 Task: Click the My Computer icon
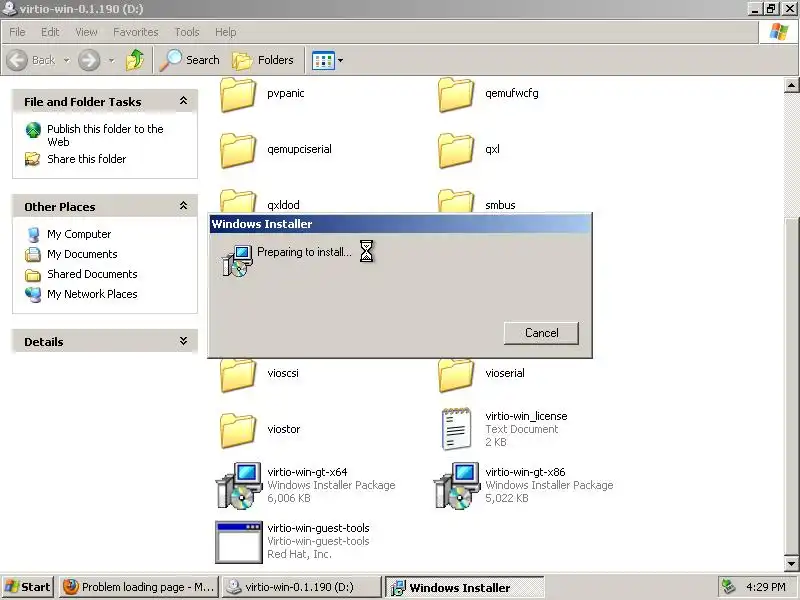pos(34,234)
